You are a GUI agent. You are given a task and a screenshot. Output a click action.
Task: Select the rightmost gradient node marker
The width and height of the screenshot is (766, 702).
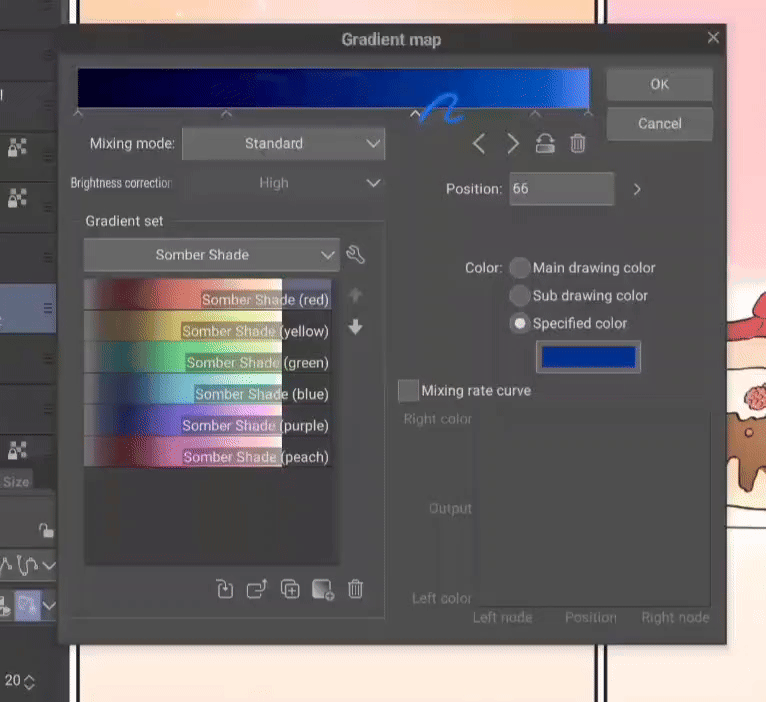(x=588, y=114)
